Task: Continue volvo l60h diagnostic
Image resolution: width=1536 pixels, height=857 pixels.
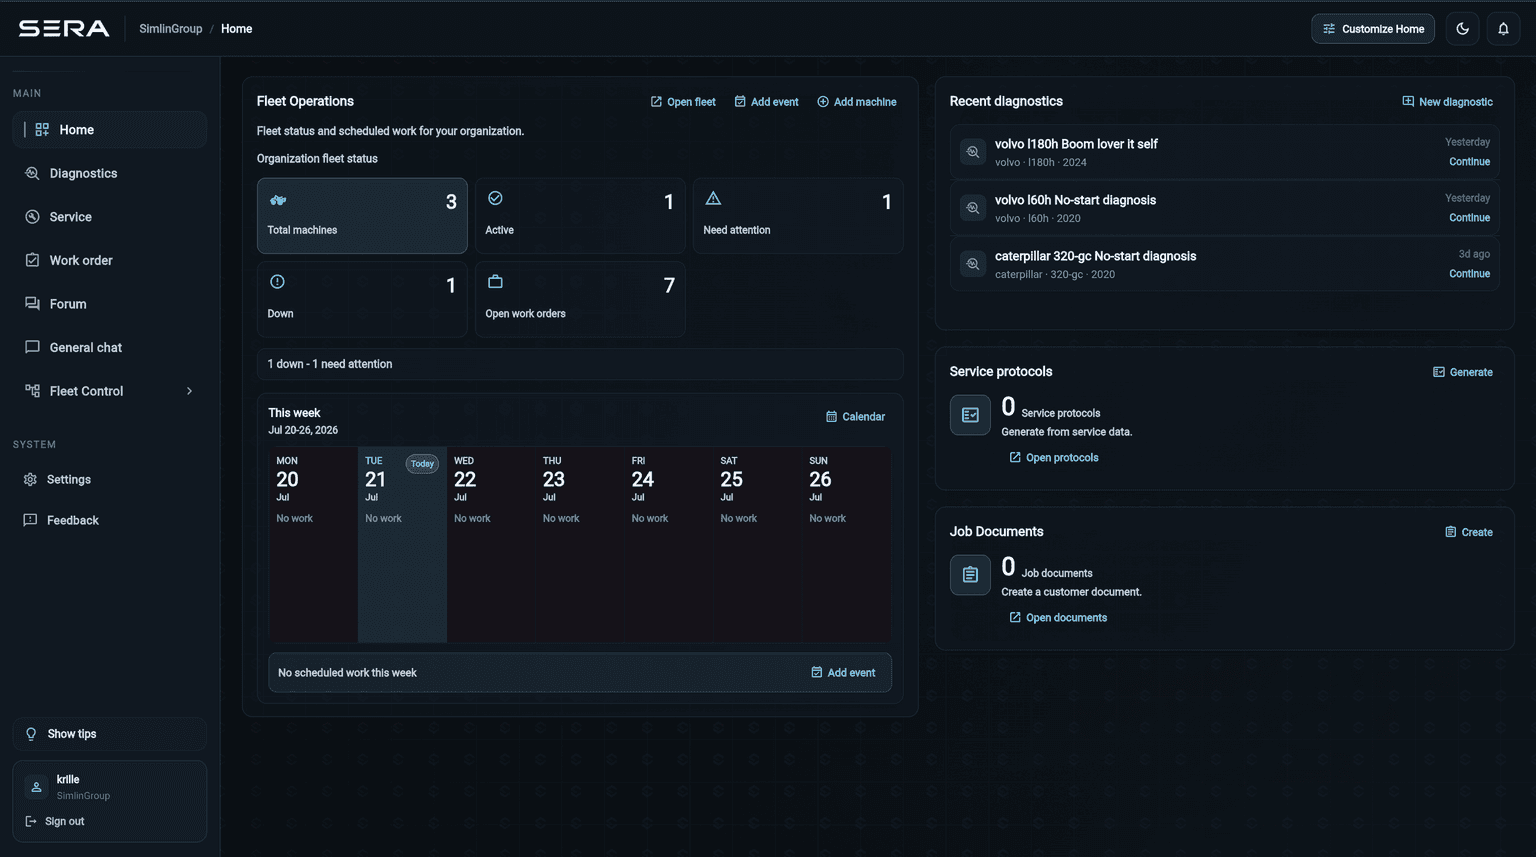Action: tap(1469, 218)
